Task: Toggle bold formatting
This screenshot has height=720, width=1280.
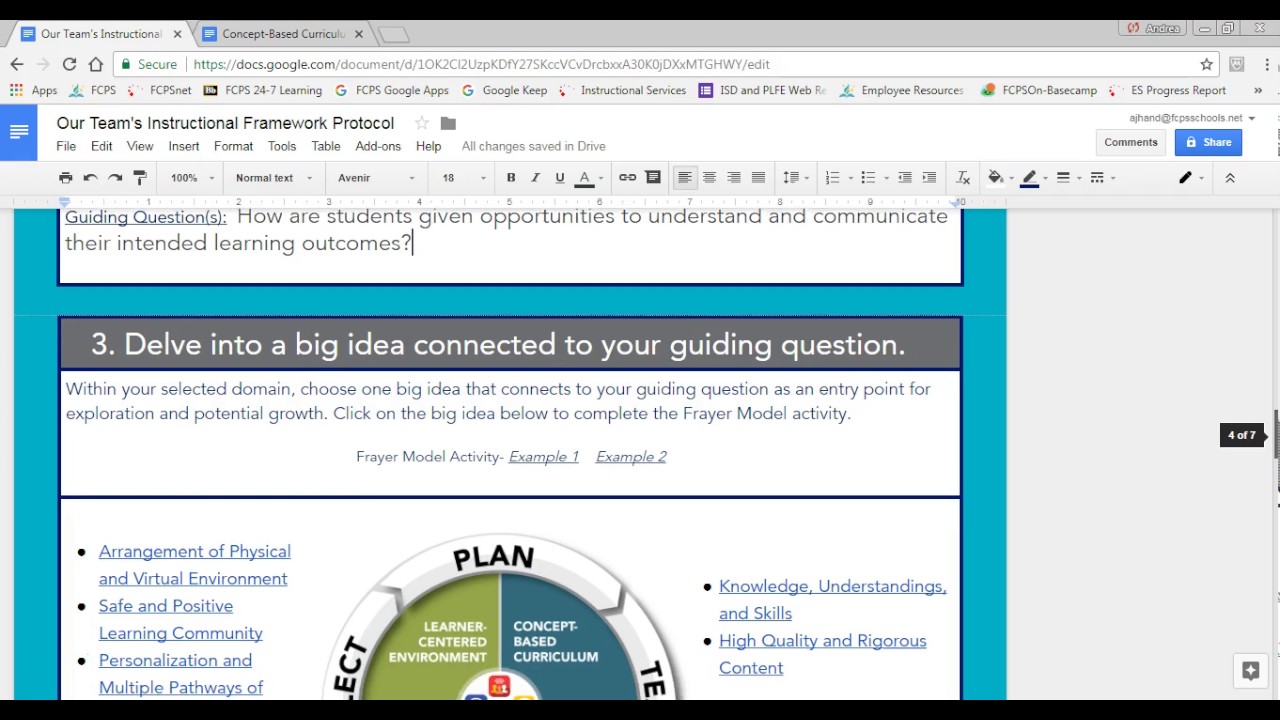Action: (x=511, y=178)
